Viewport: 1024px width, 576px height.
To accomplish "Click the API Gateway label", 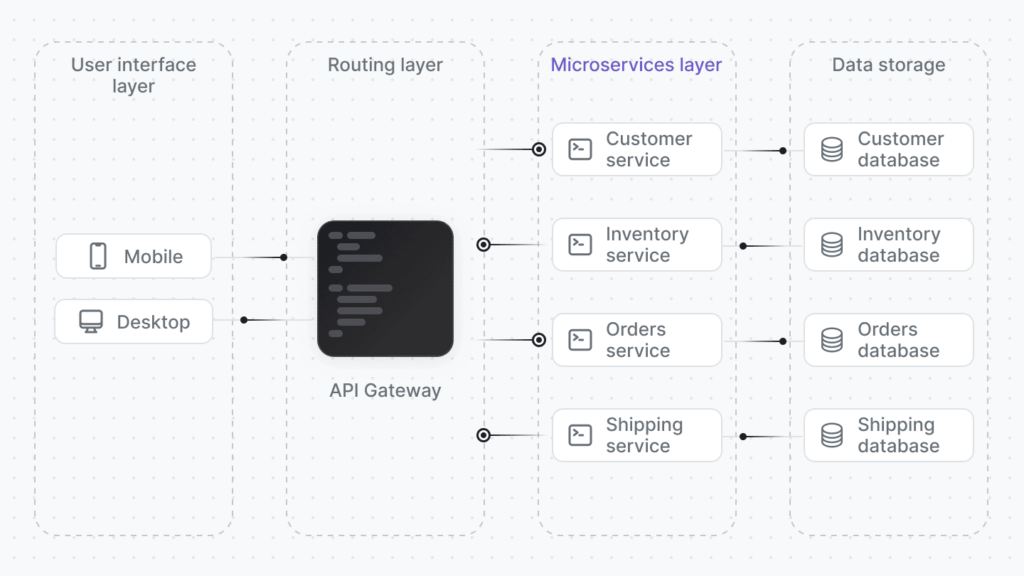I will point(385,391).
